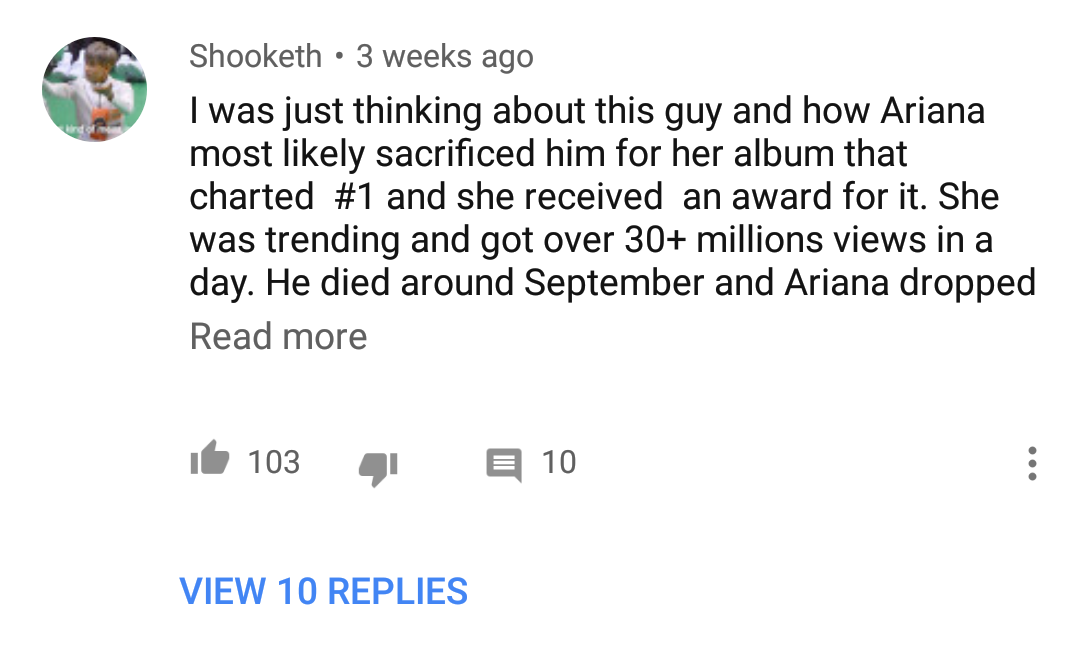Click the line starting 'charted #1'
This screenshot has height=651, width=1080.
(x=594, y=197)
